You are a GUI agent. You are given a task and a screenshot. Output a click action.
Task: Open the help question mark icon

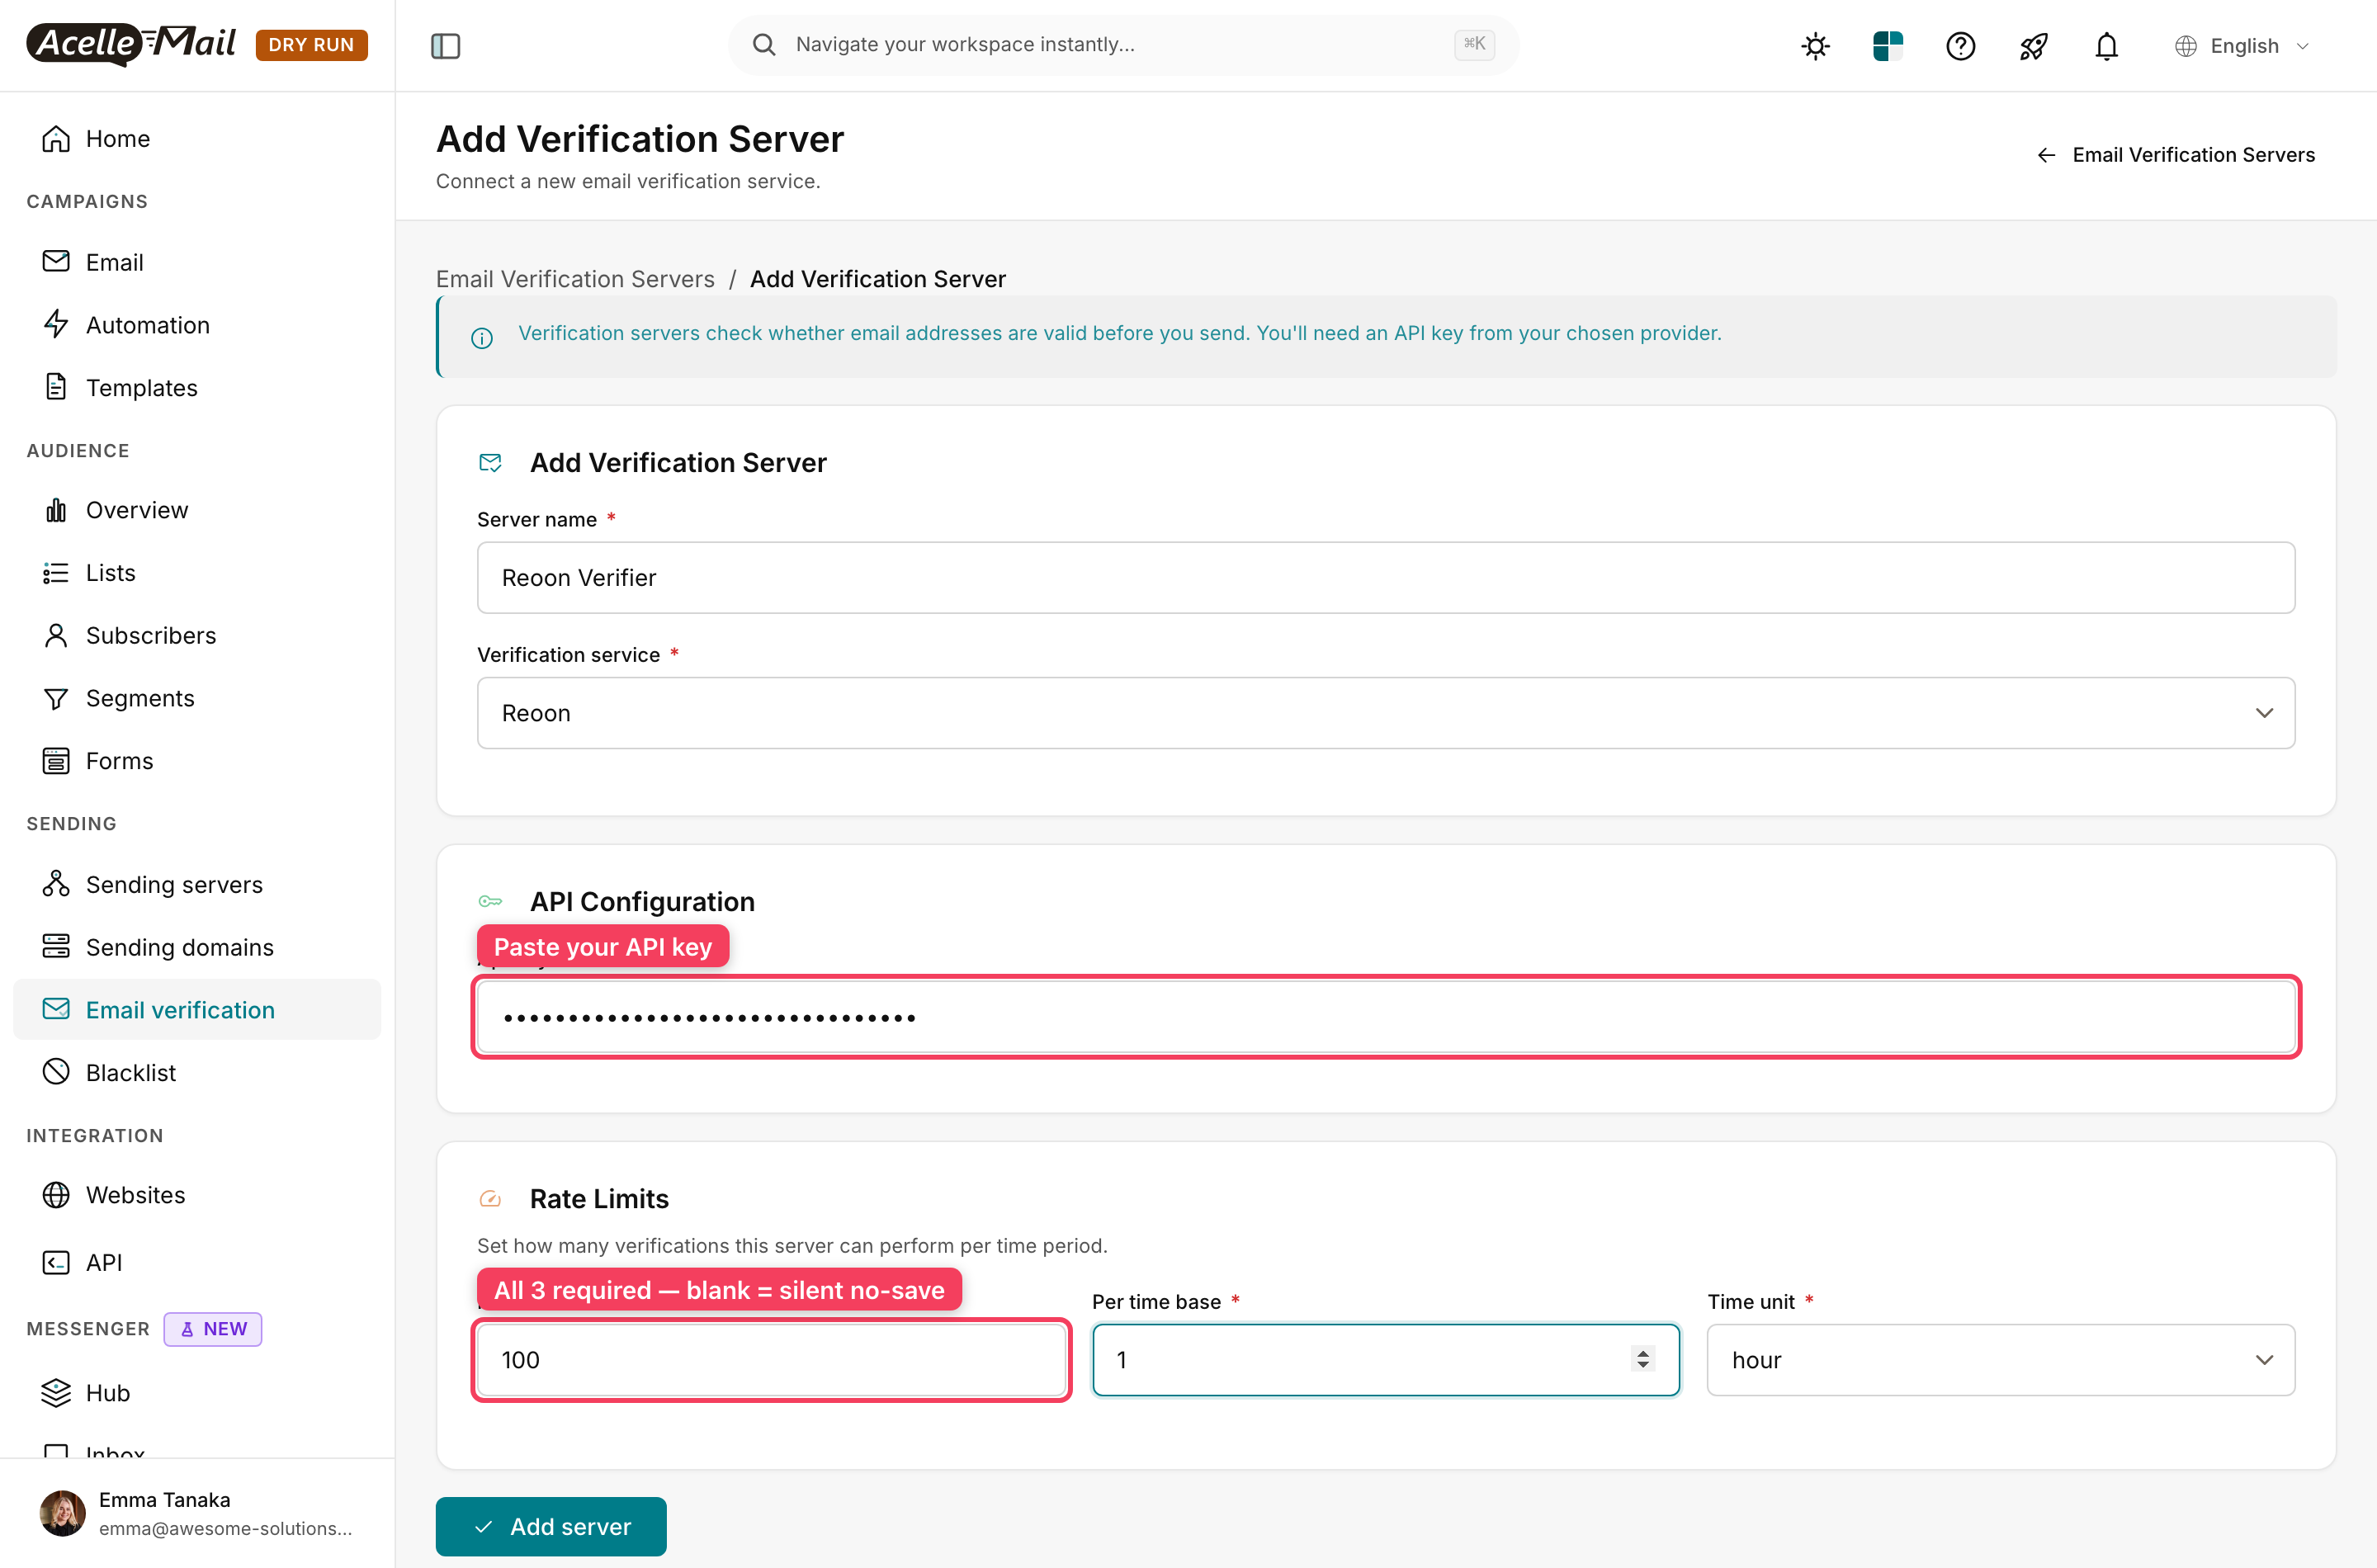pos(1960,46)
